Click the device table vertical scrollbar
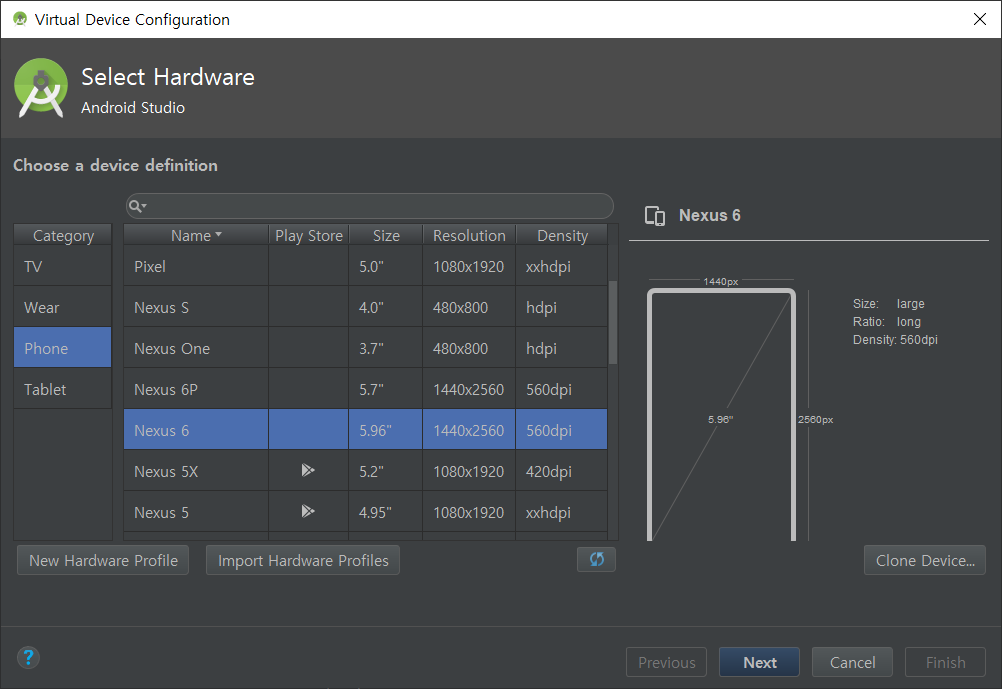The height and width of the screenshot is (689, 1002). point(613,322)
